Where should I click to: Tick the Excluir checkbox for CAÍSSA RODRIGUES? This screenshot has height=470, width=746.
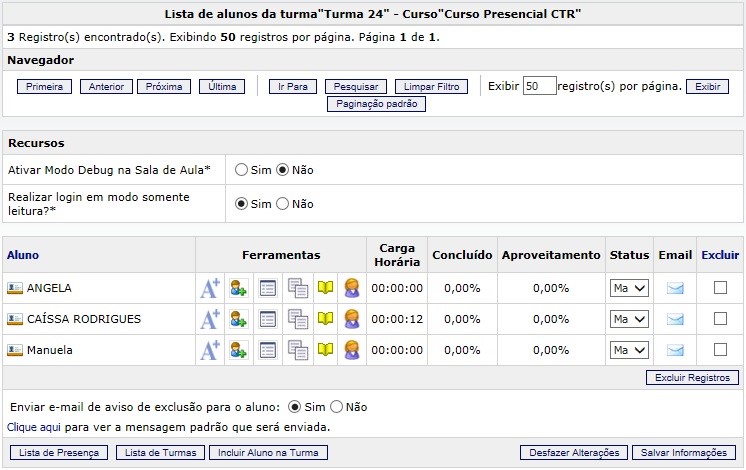pos(720,319)
